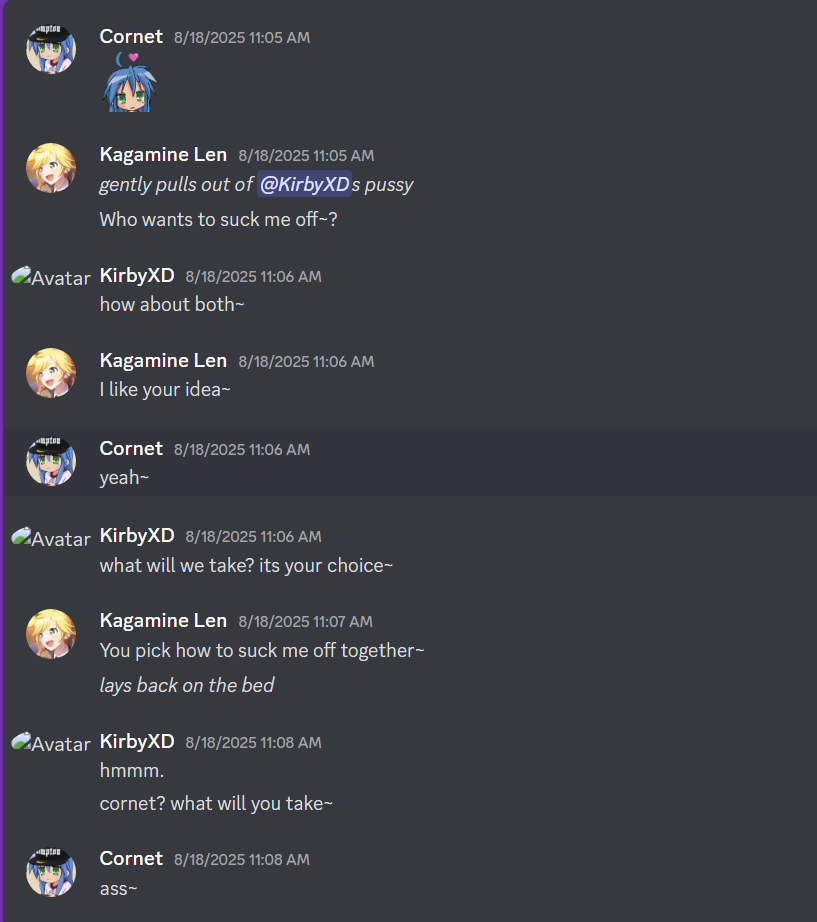Image resolution: width=817 pixels, height=922 pixels.
Task: Click KirbyXD's broken avatar beside 'how about both~'
Action: (51, 276)
